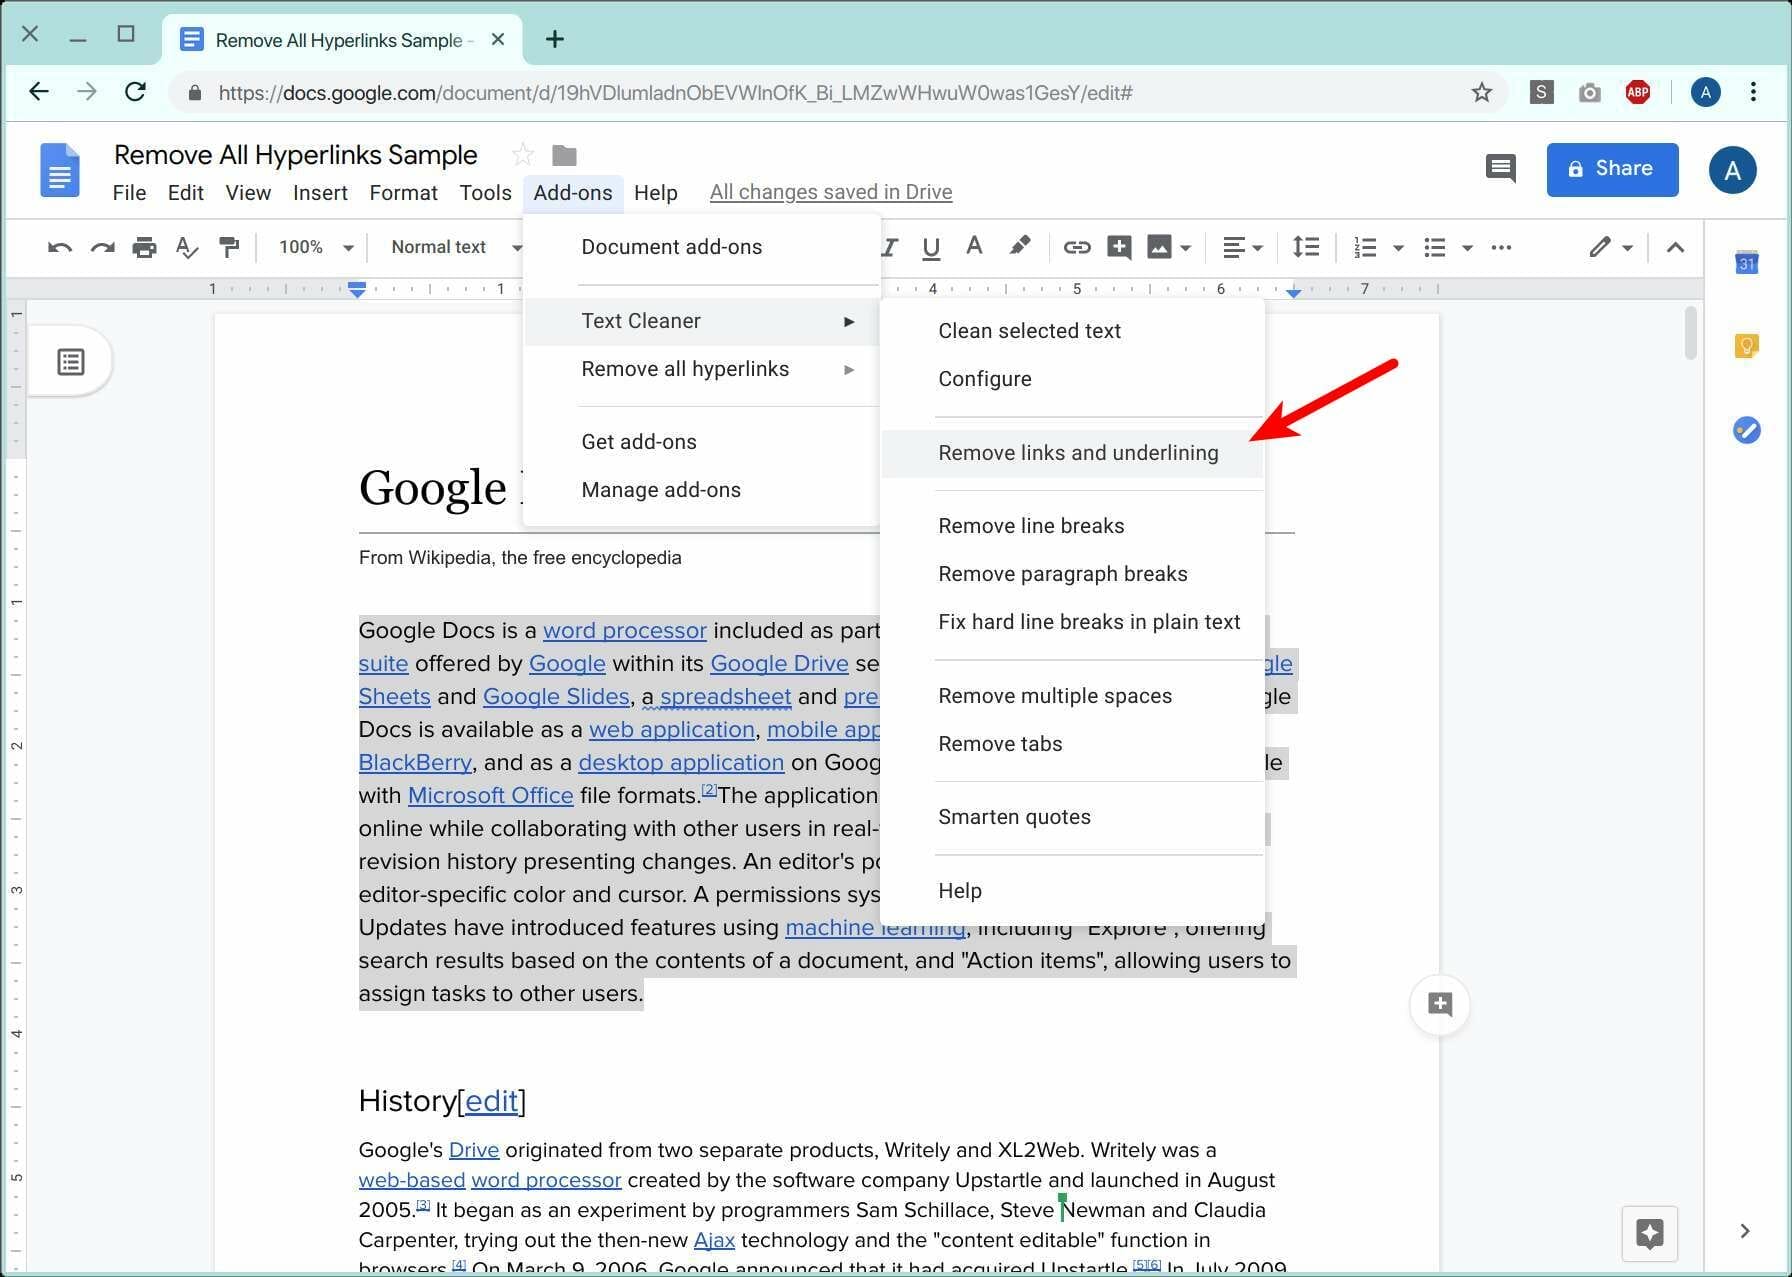Click the Share button
The width and height of the screenshot is (1792, 1277).
tap(1612, 168)
